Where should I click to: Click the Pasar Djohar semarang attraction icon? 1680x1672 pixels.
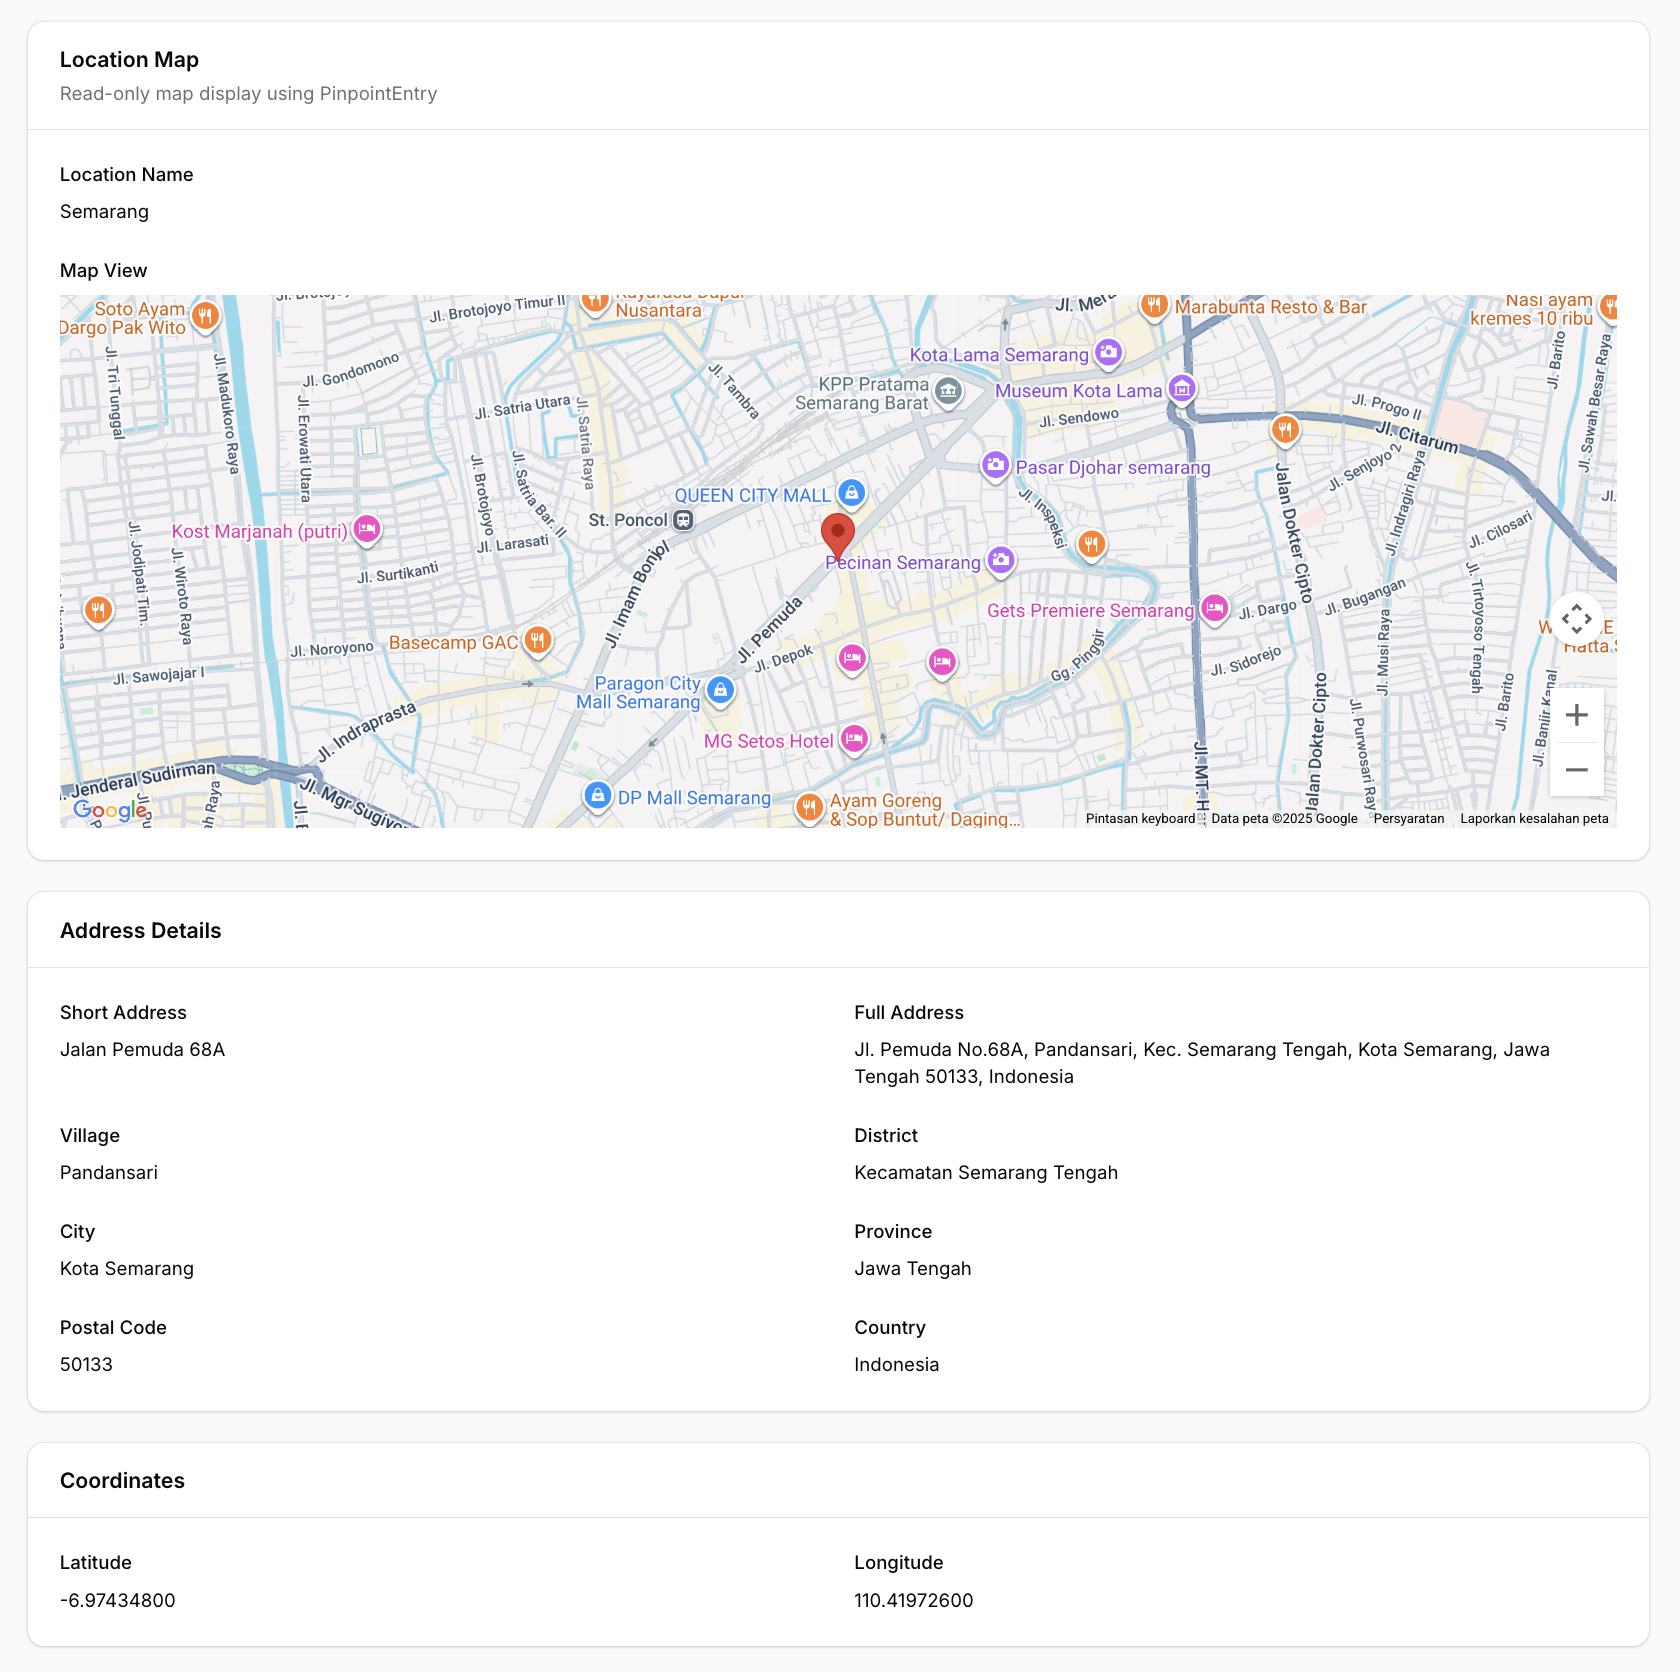coord(995,466)
